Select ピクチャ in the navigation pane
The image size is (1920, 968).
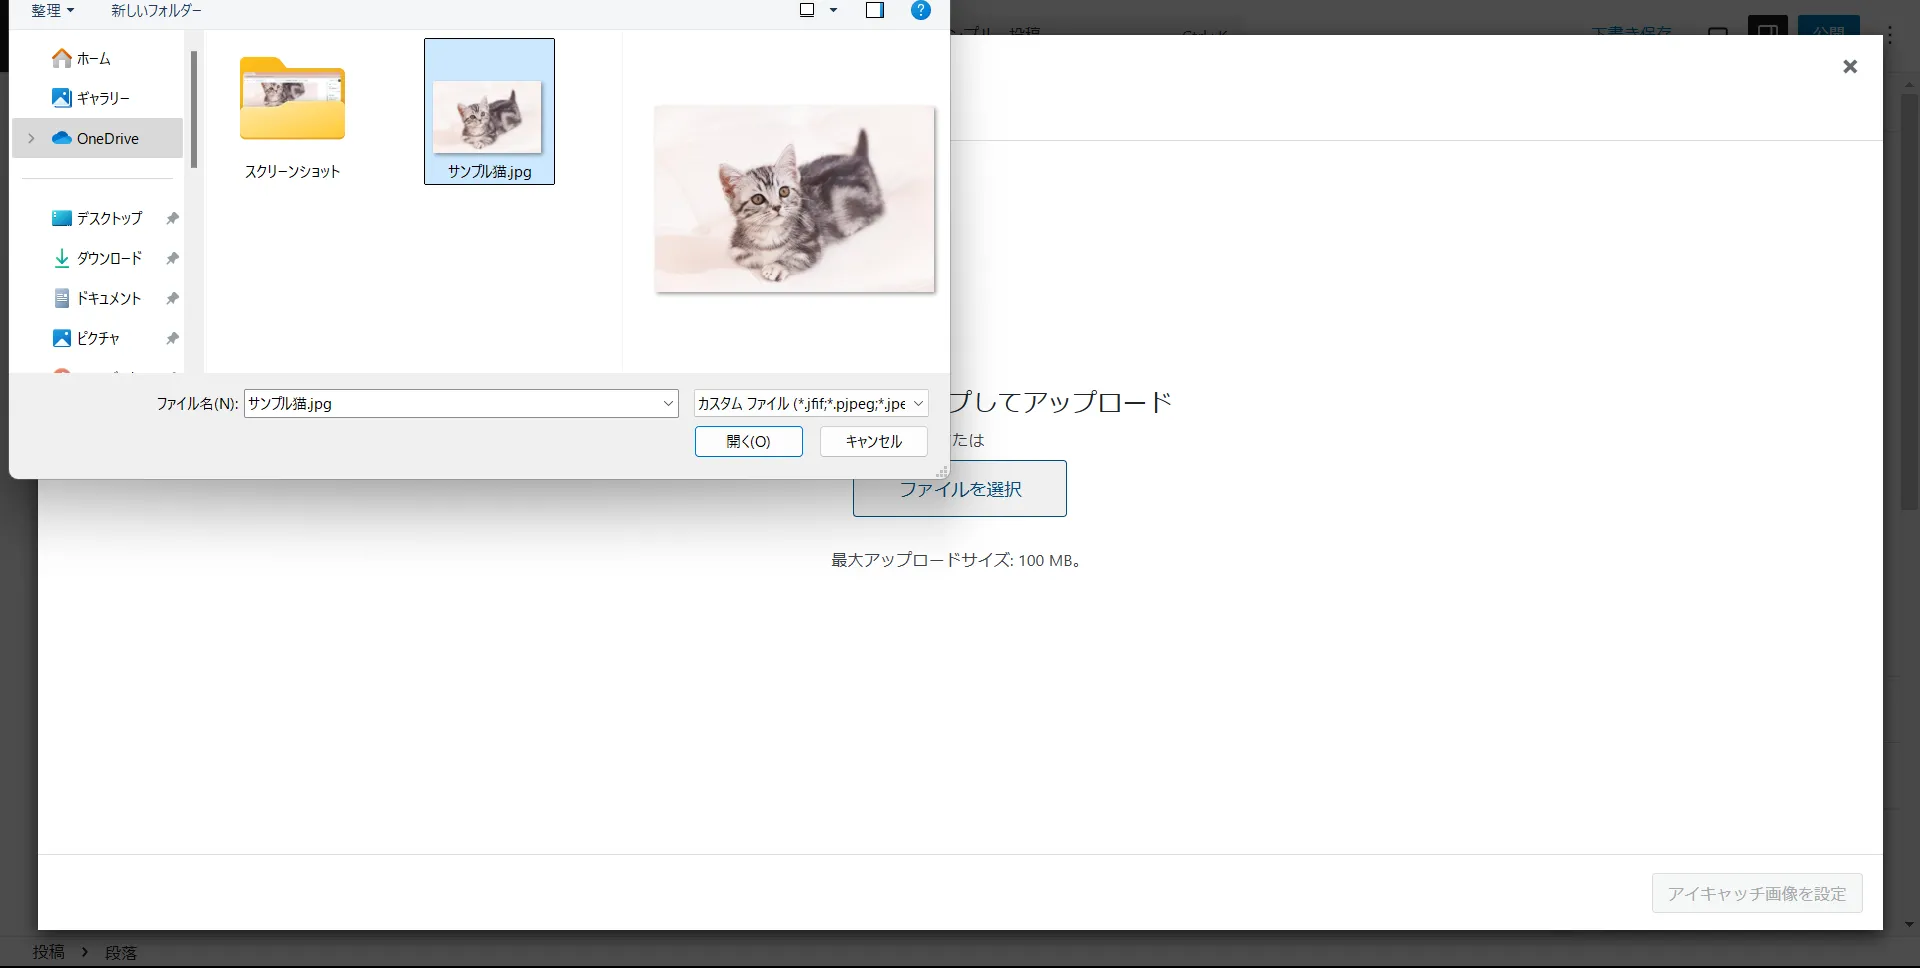click(x=100, y=338)
